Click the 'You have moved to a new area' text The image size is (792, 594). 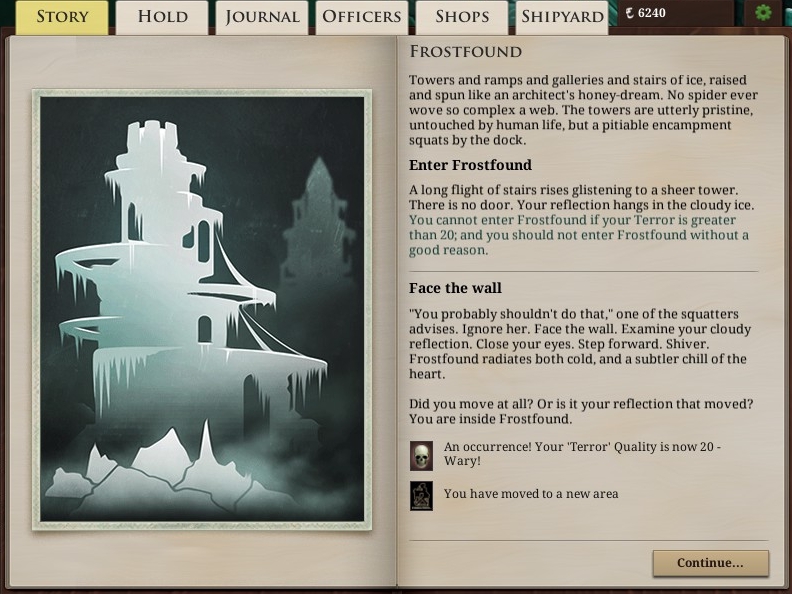(x=531, y=493)
